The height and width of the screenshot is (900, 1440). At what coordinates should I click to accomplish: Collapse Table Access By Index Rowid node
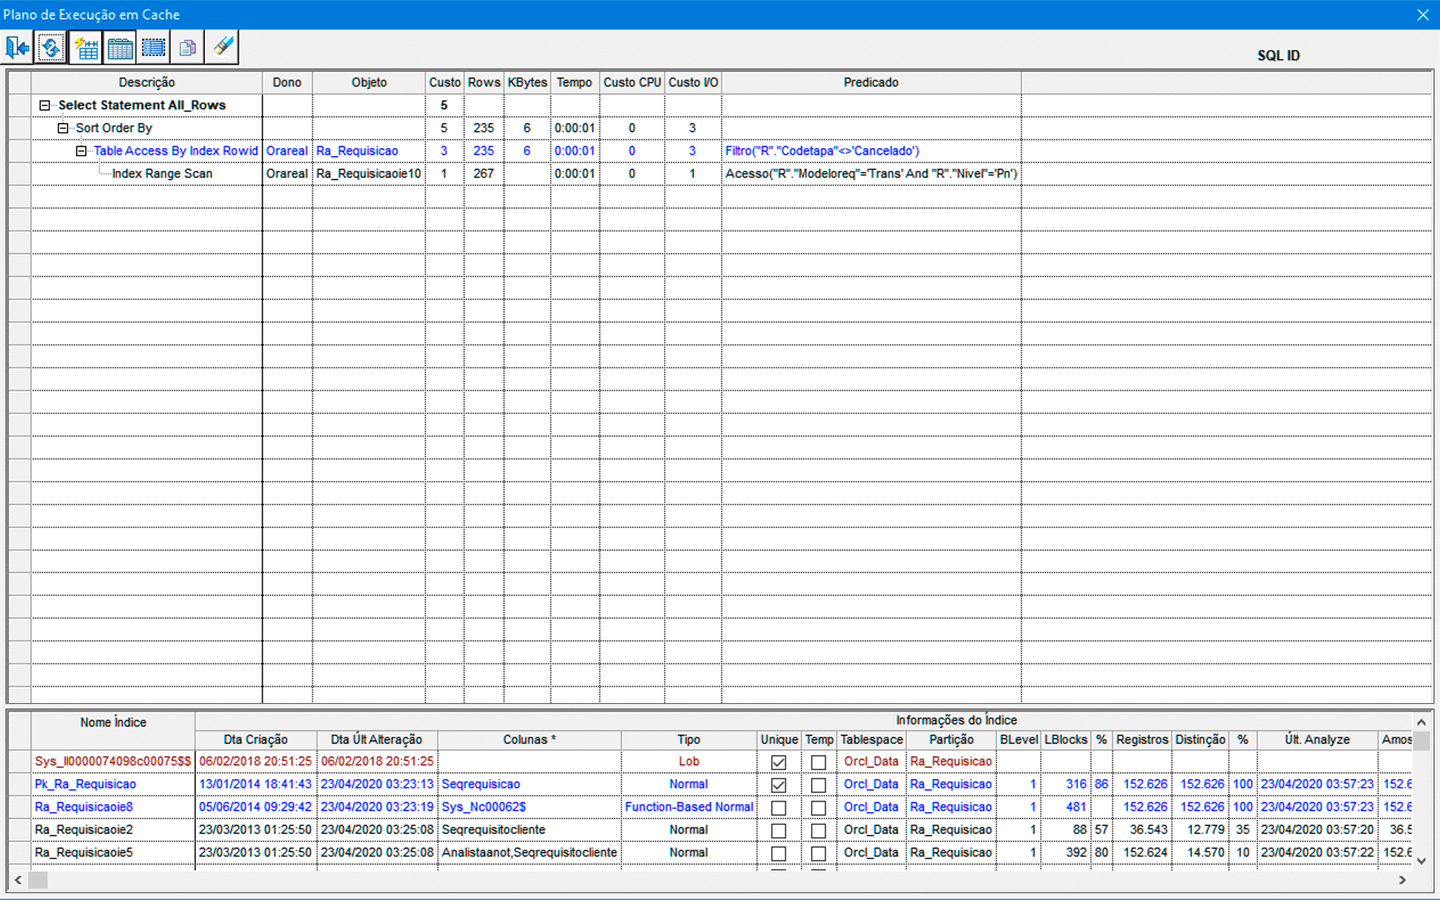82,151
